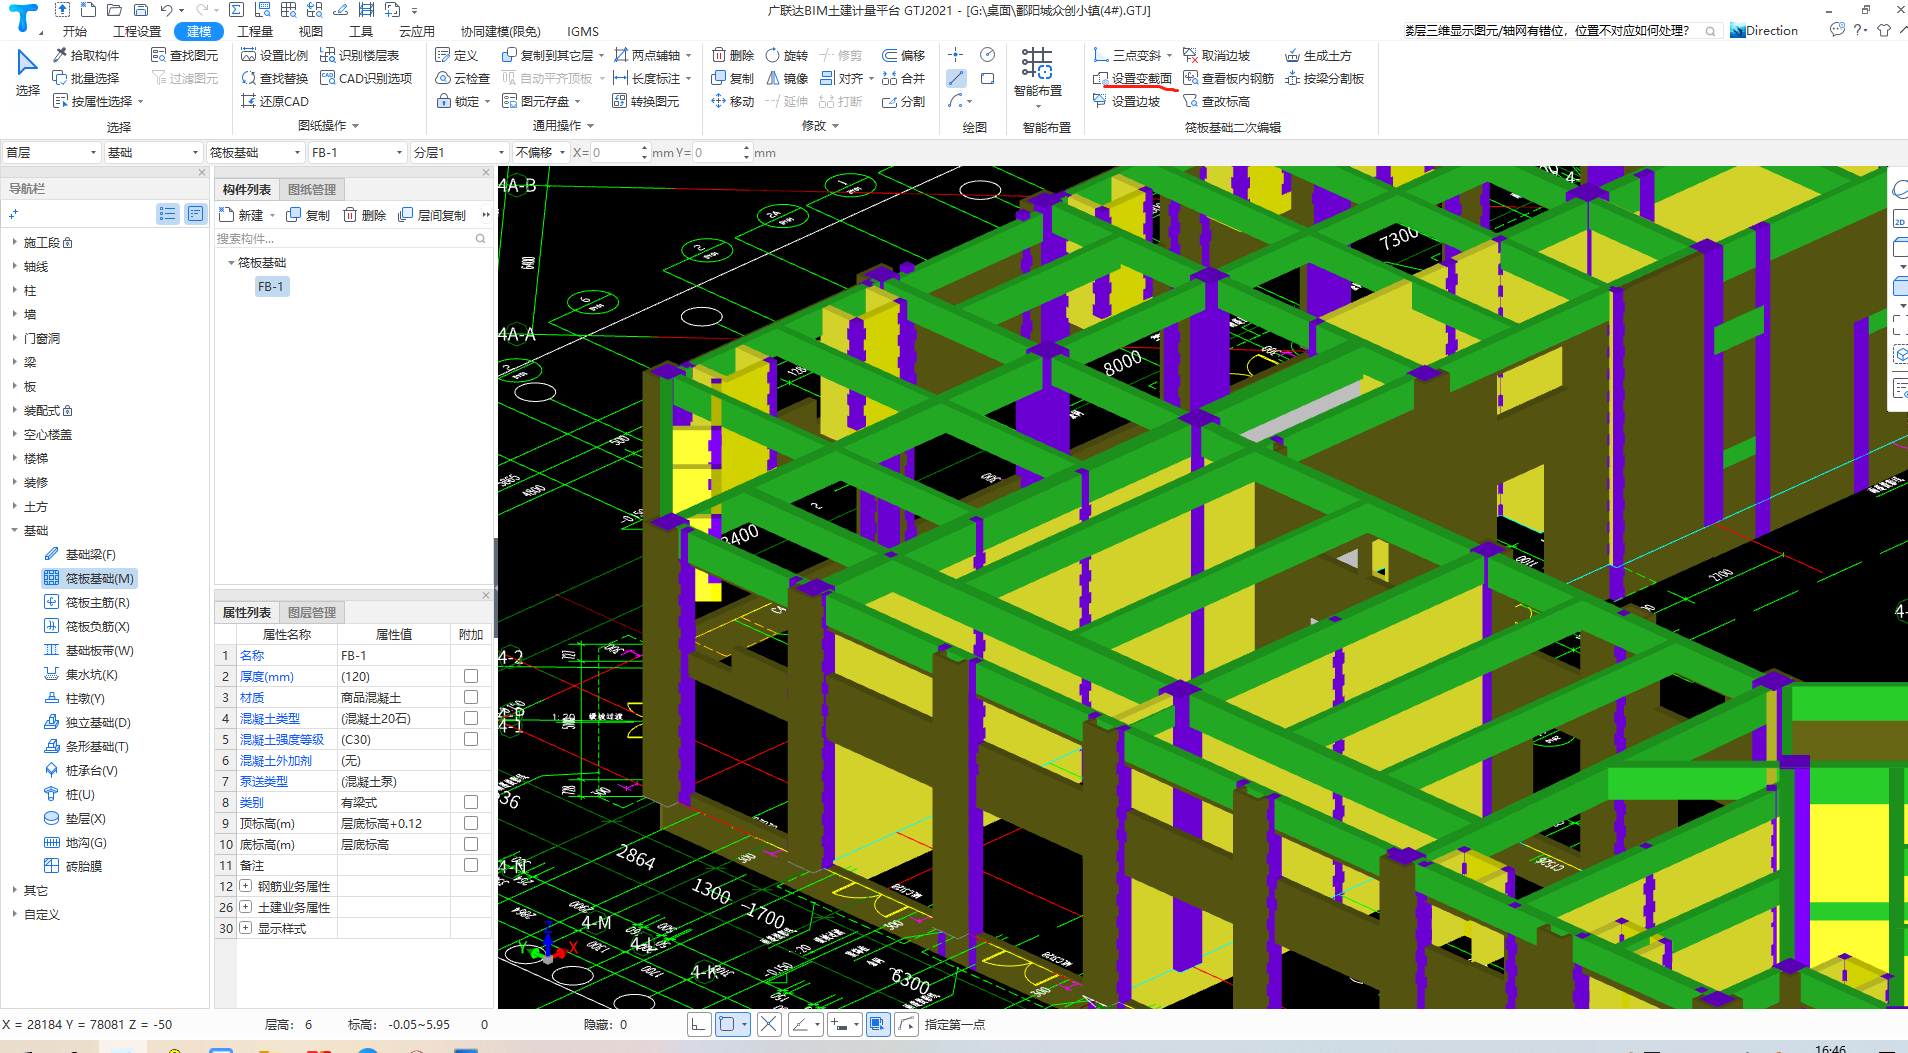Open the 云应用 ribbon tab
This screenshot has height=1053, width=1908.
pos(417,31)
